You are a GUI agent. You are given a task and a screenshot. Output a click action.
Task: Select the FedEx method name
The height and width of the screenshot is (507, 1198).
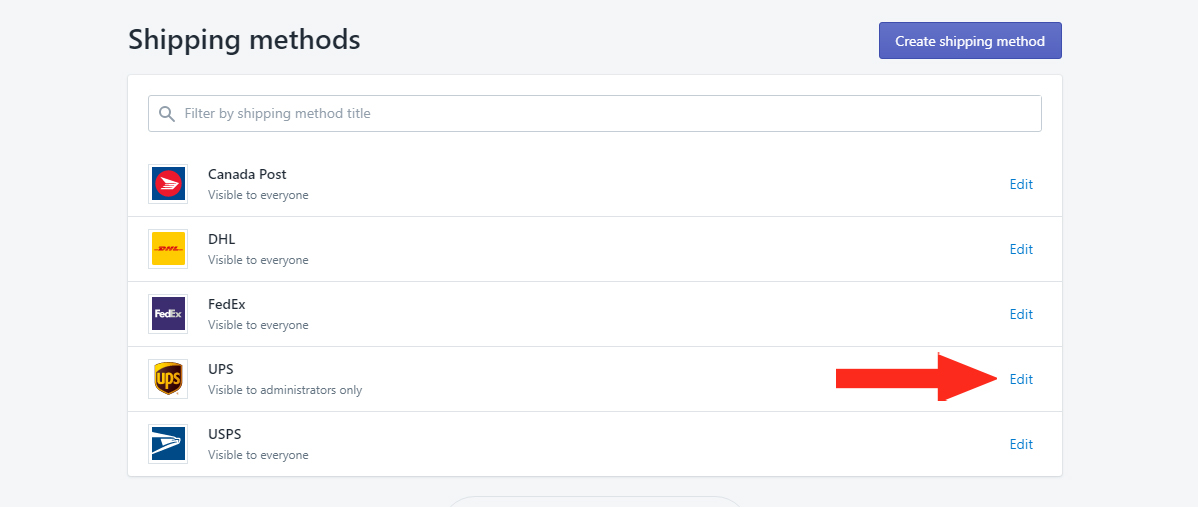coord(227,304)
